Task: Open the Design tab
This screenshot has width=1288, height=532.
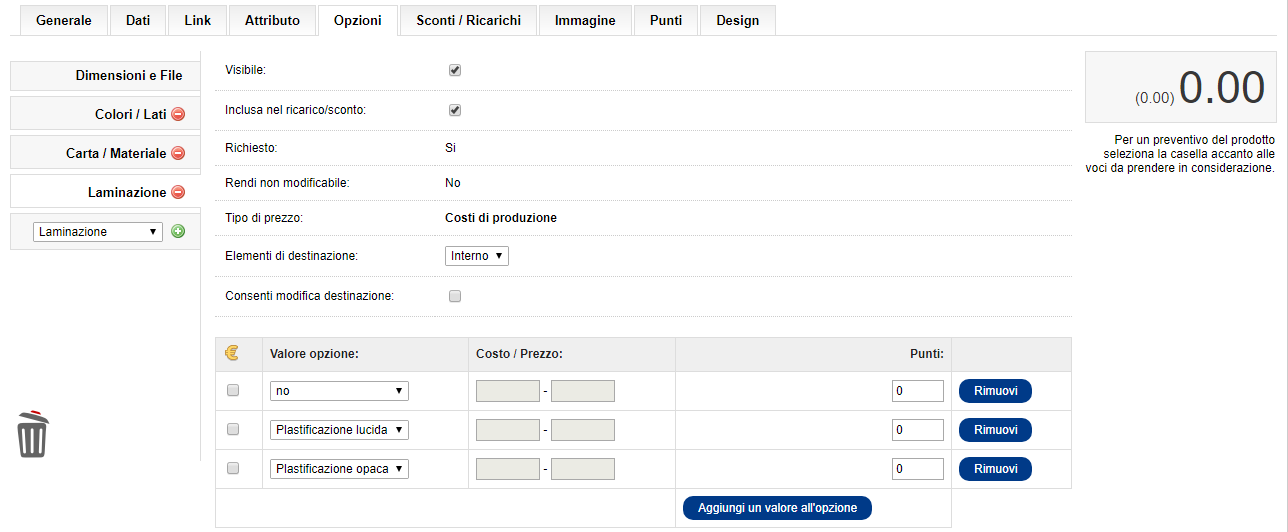Action: point(738,20)
